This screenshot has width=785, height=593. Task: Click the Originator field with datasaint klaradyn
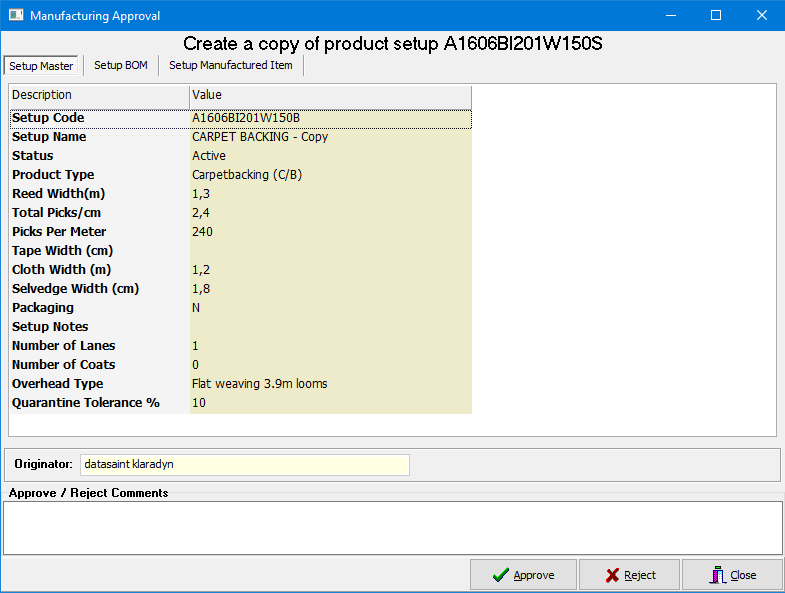[245, 464]
